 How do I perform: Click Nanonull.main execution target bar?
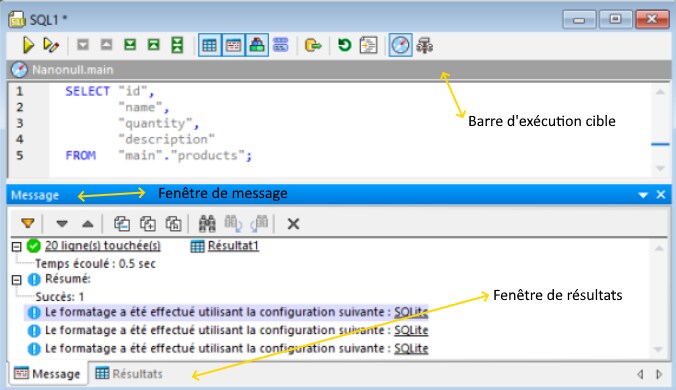click(x=339, y=69)
